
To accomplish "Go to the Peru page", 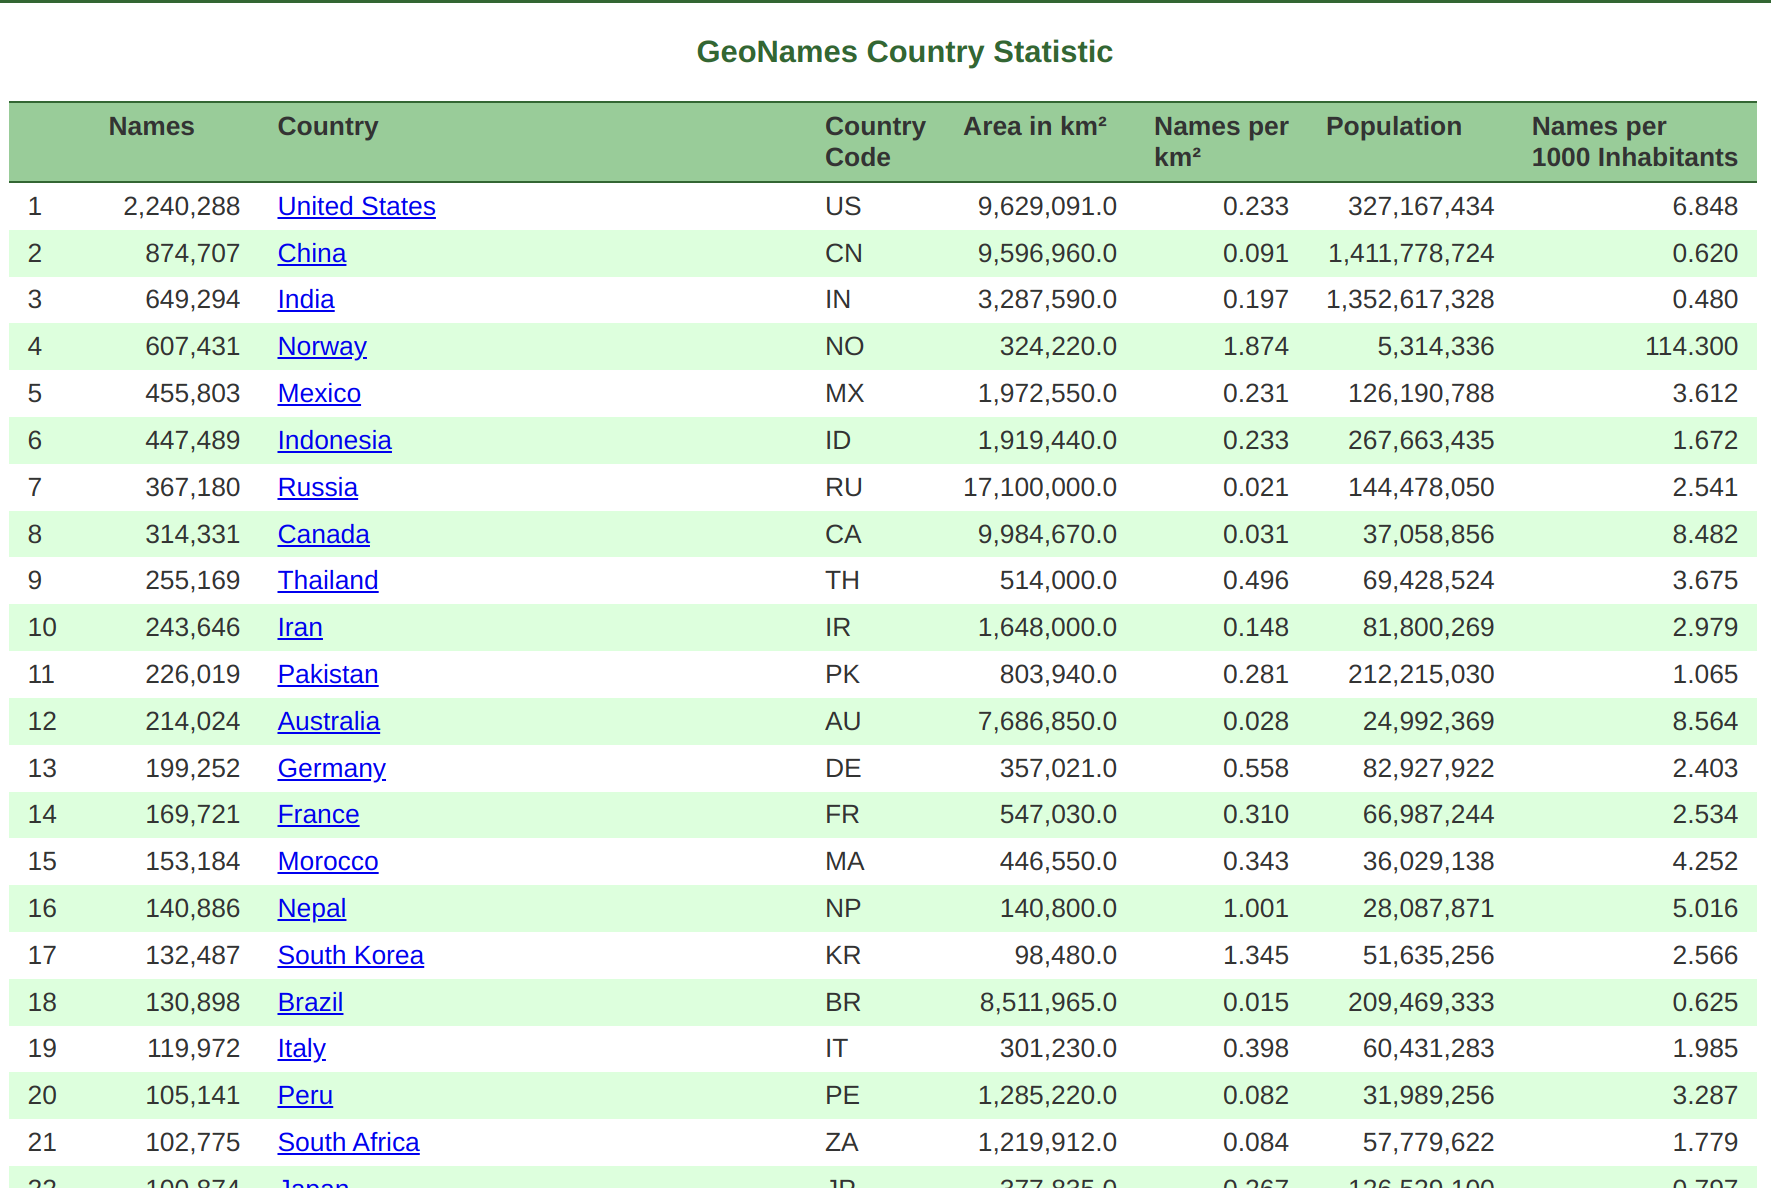I will 305,1095.
